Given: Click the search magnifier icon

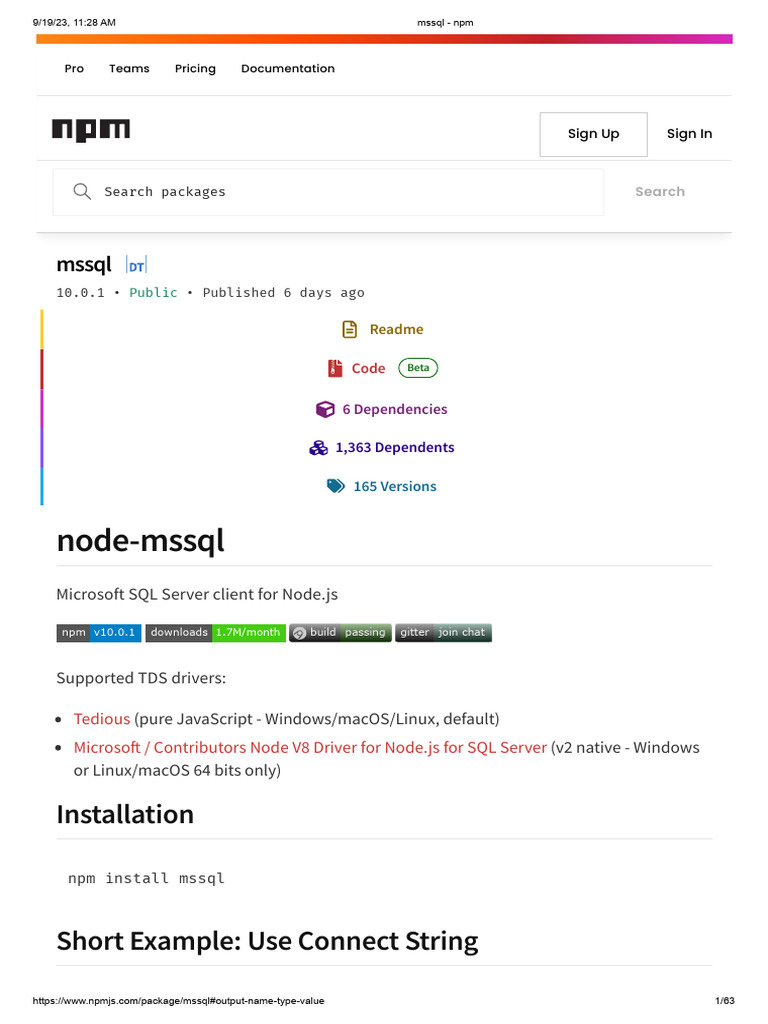Looking at the screenshot, I should (83, 191).
